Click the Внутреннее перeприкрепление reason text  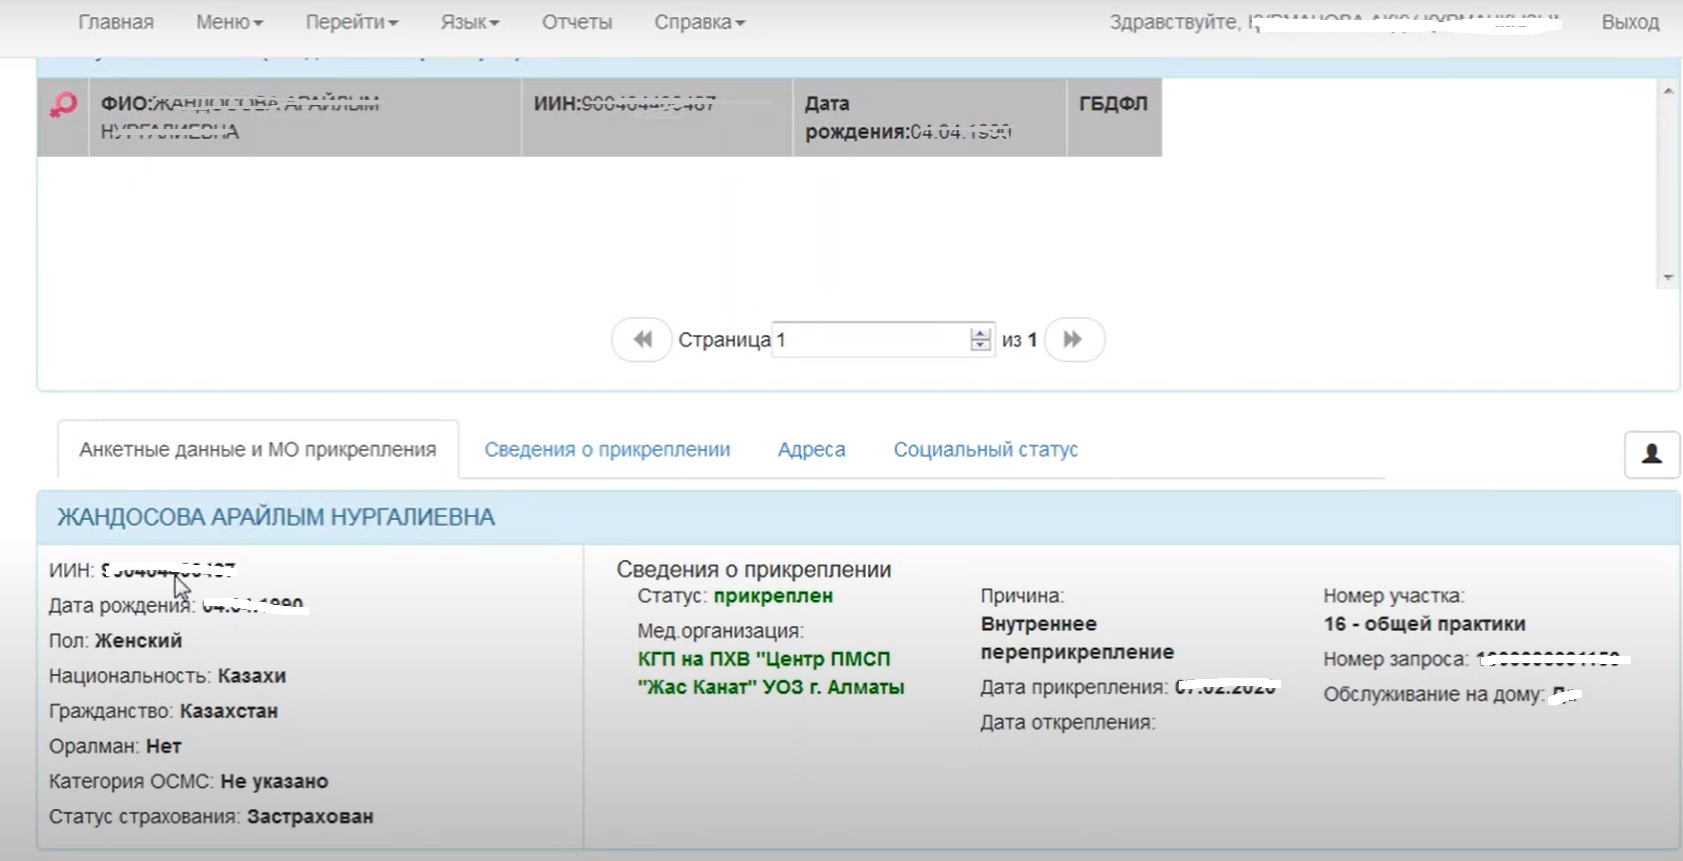click(x=1077, y=638)
